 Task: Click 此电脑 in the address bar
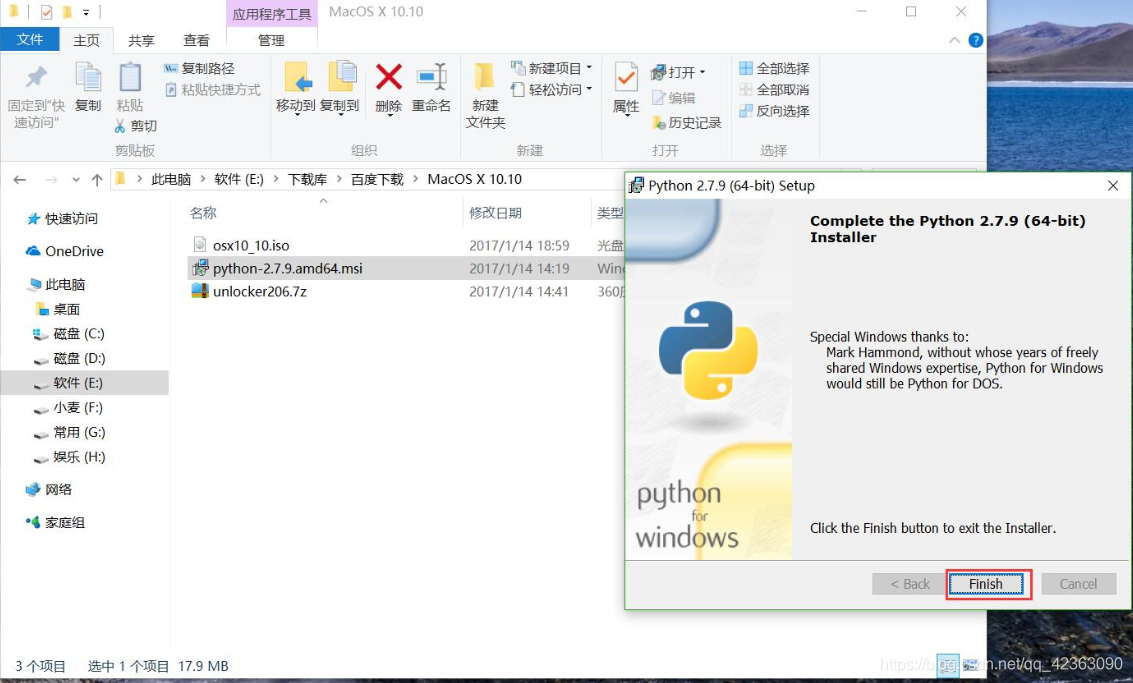(x=171, y=179)
